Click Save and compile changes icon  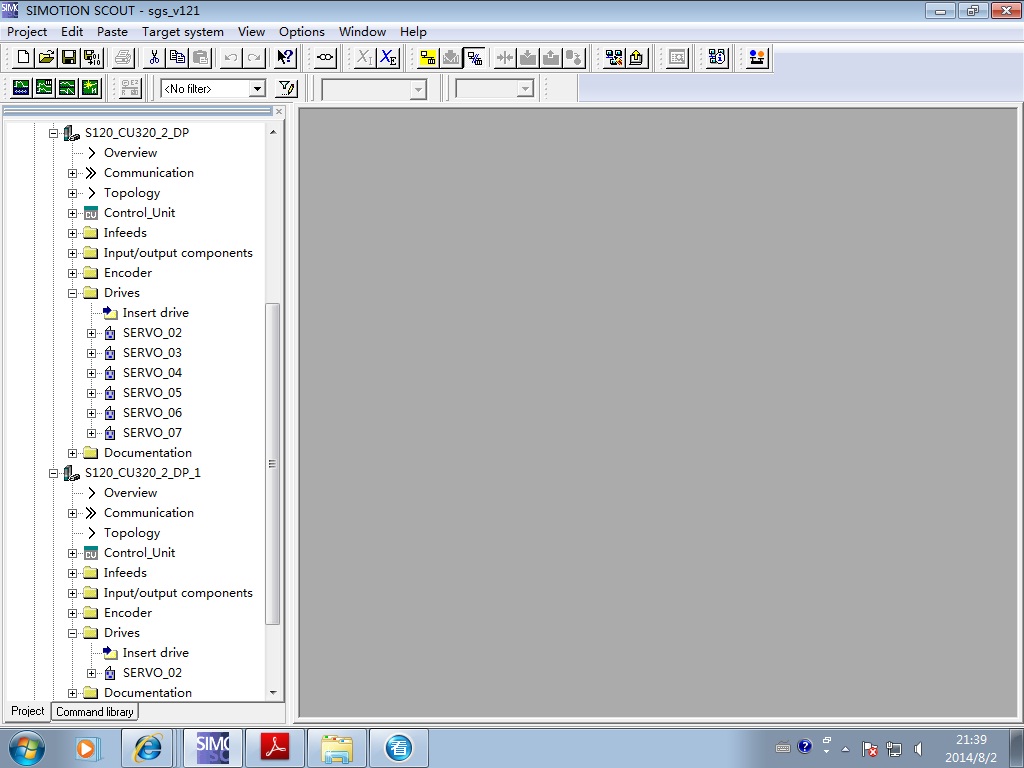92,57
